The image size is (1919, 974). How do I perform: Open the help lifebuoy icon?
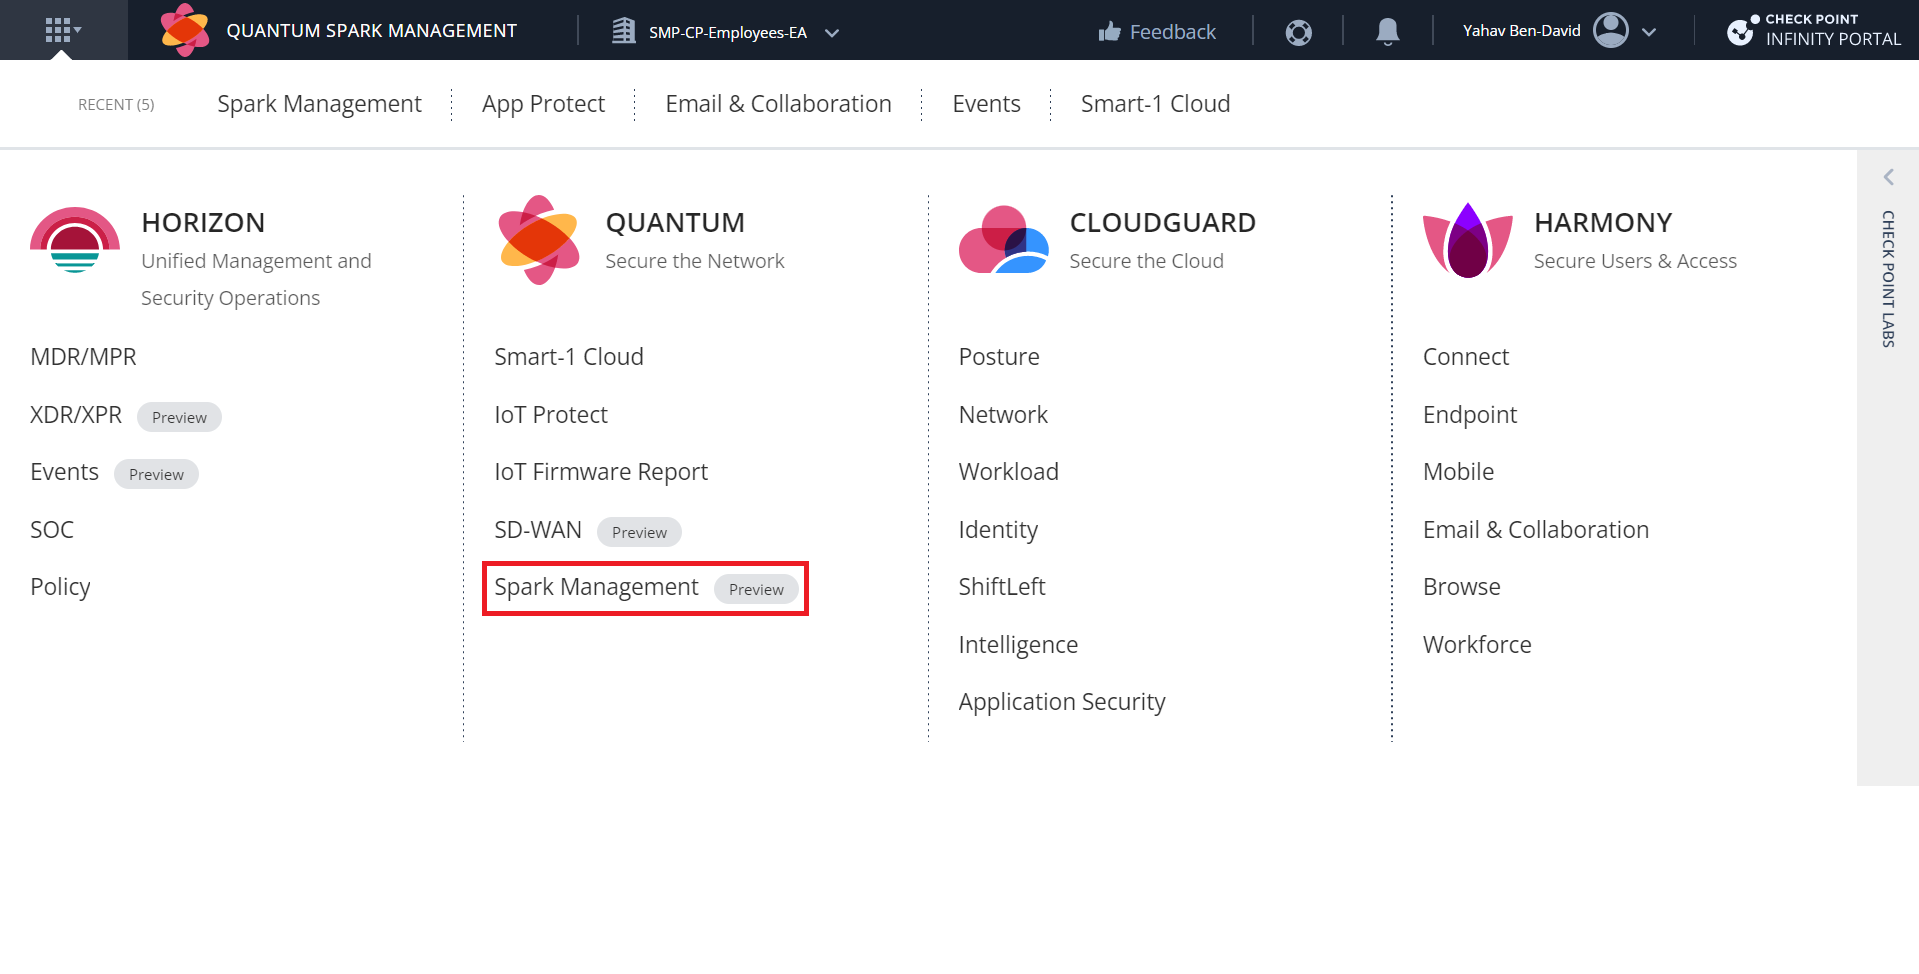coord(1298,32)
